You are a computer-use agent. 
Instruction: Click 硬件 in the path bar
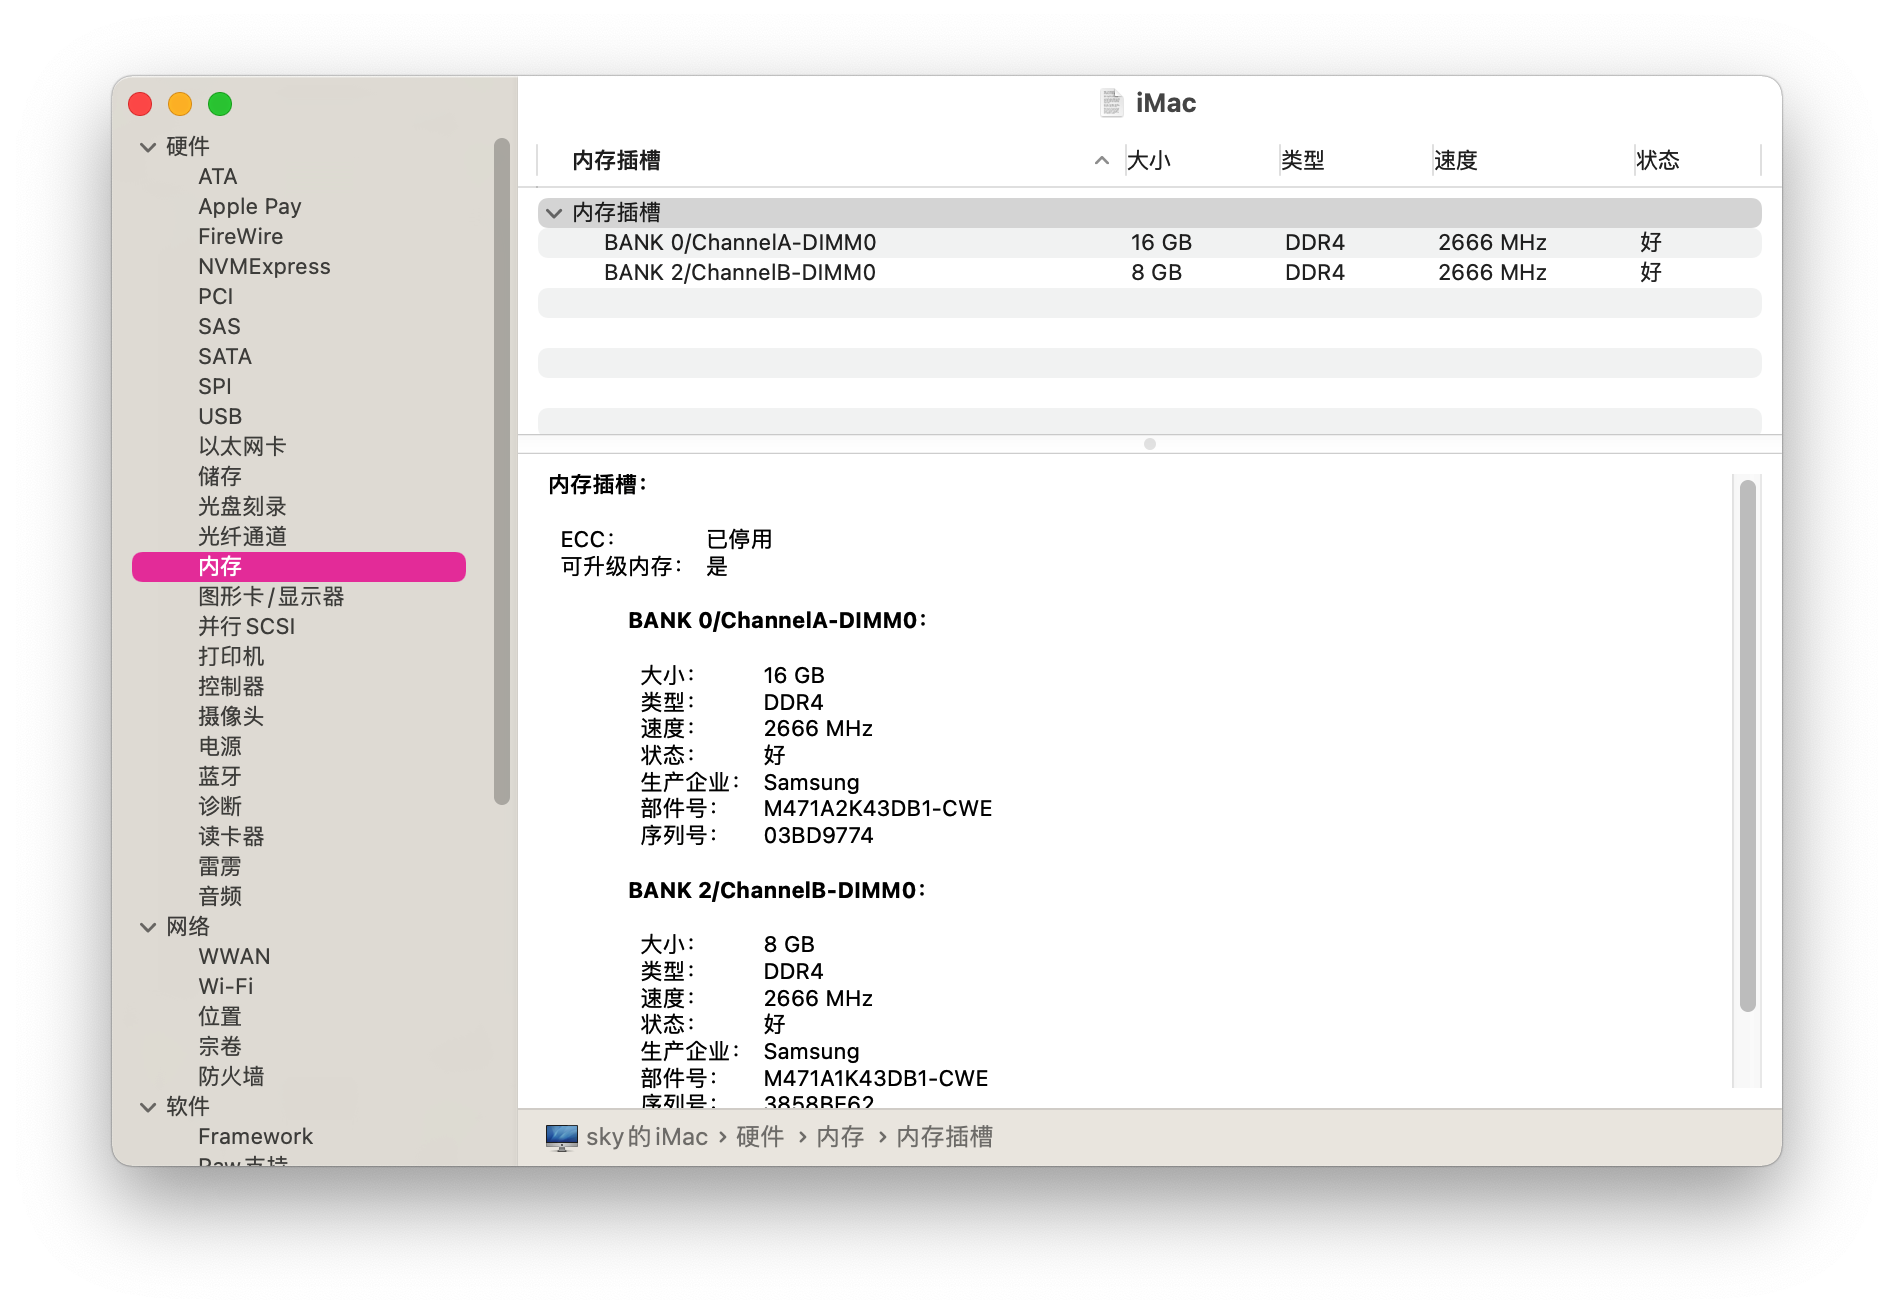click(x=760, y=1137)
